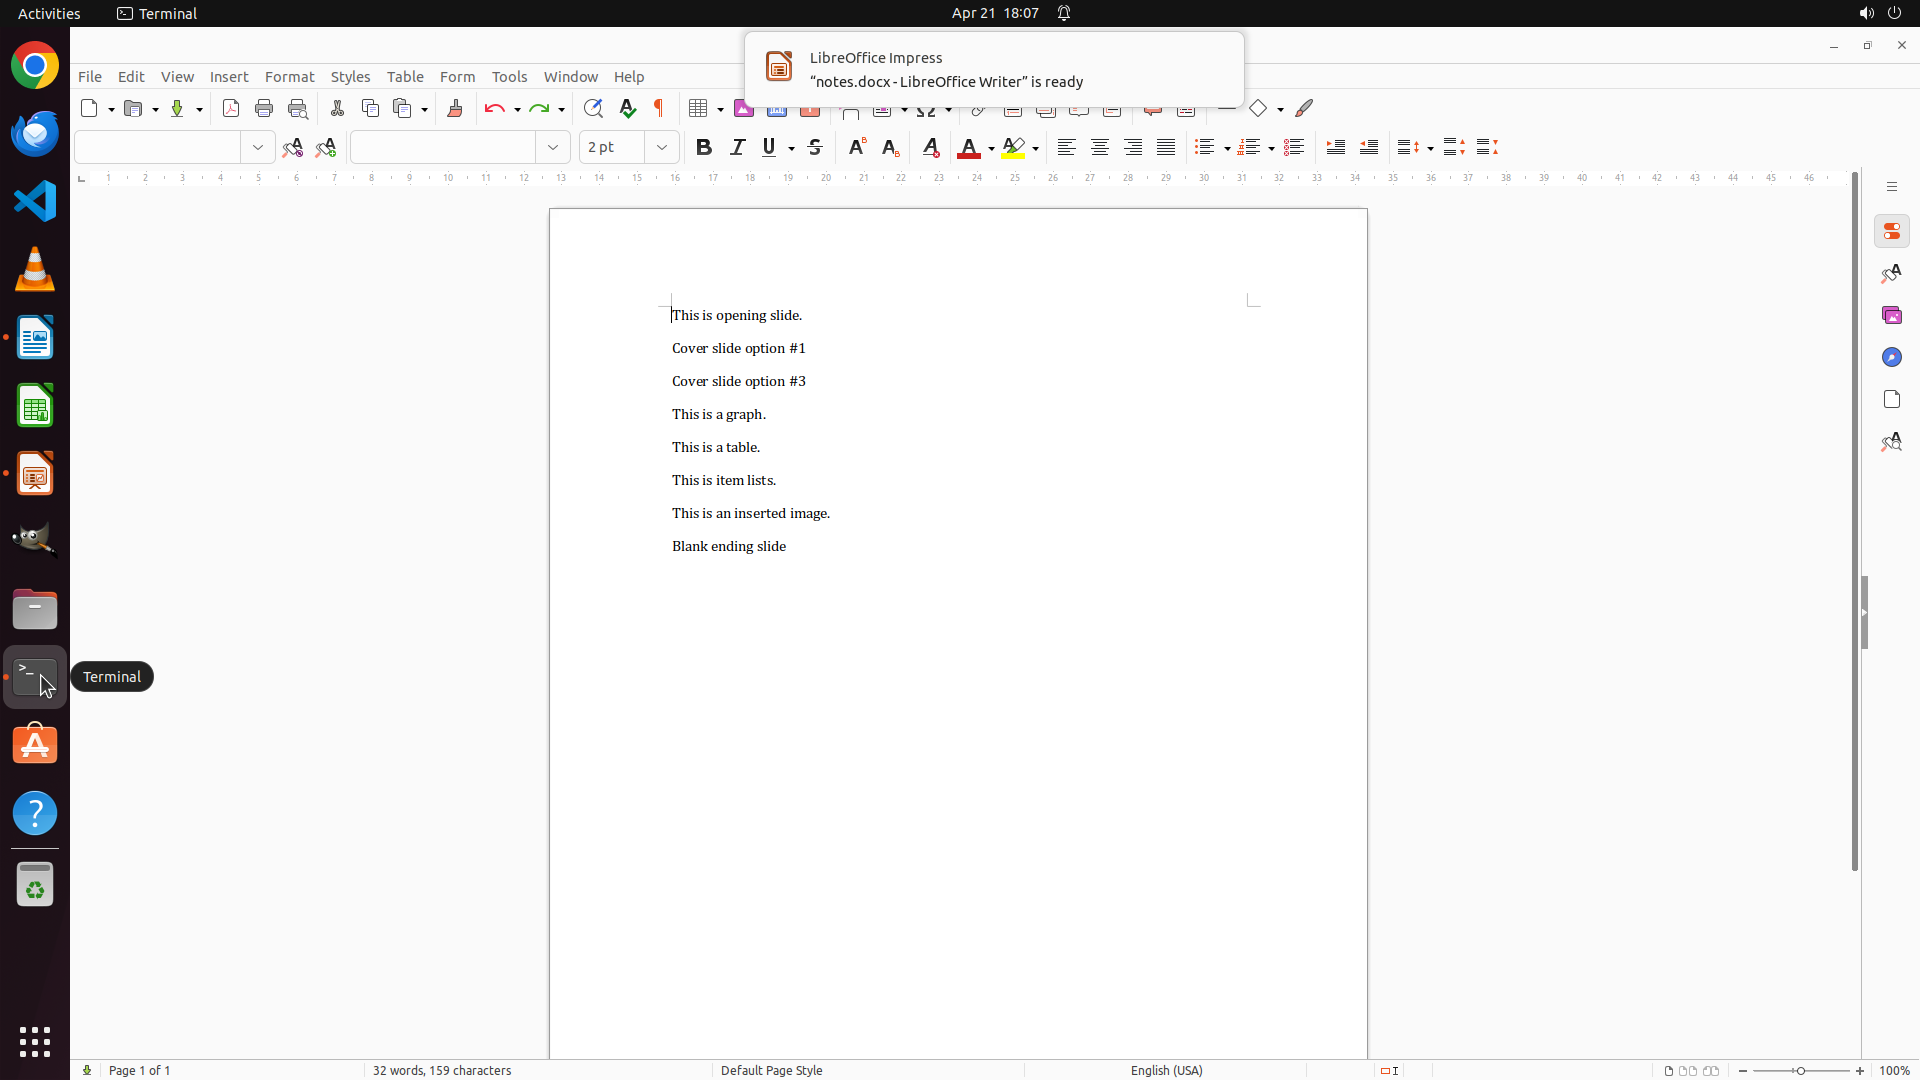Open Find and Replace magnifier icon
1920x1080 pixels.
click(593, 108)
